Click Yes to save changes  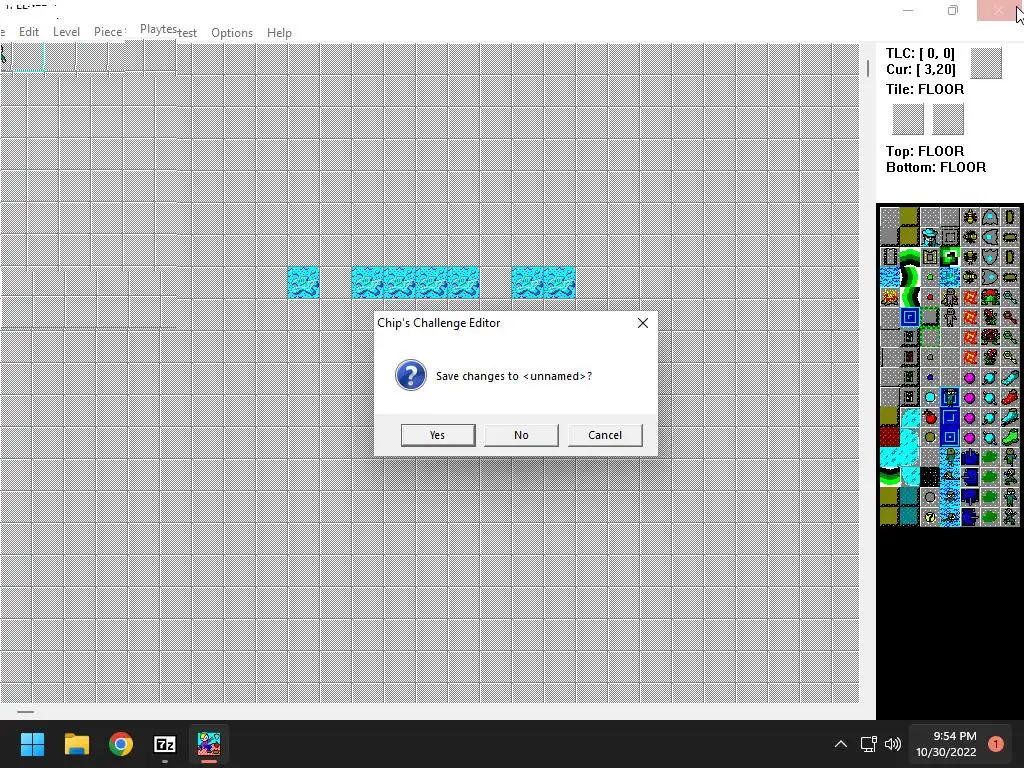[438, 435]
